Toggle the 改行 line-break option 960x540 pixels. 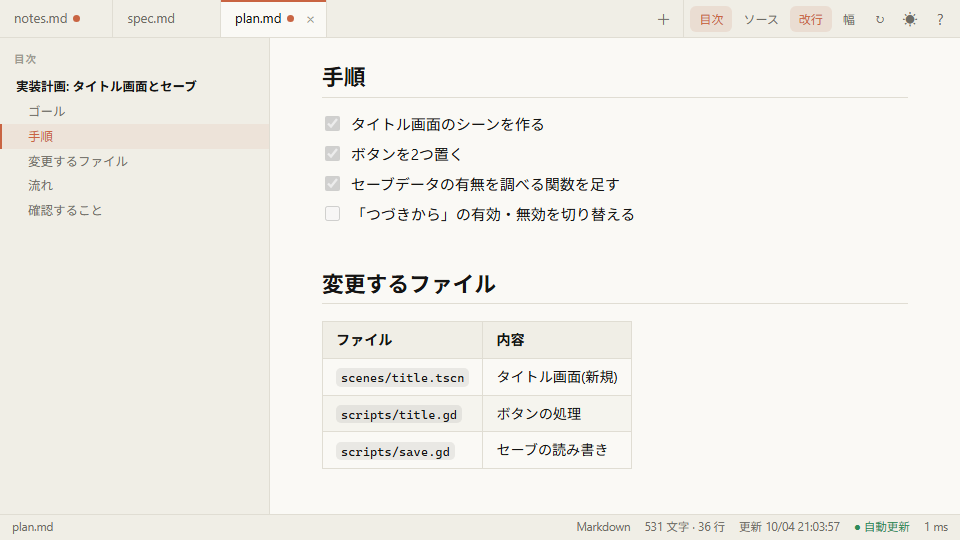pos(811,20)
